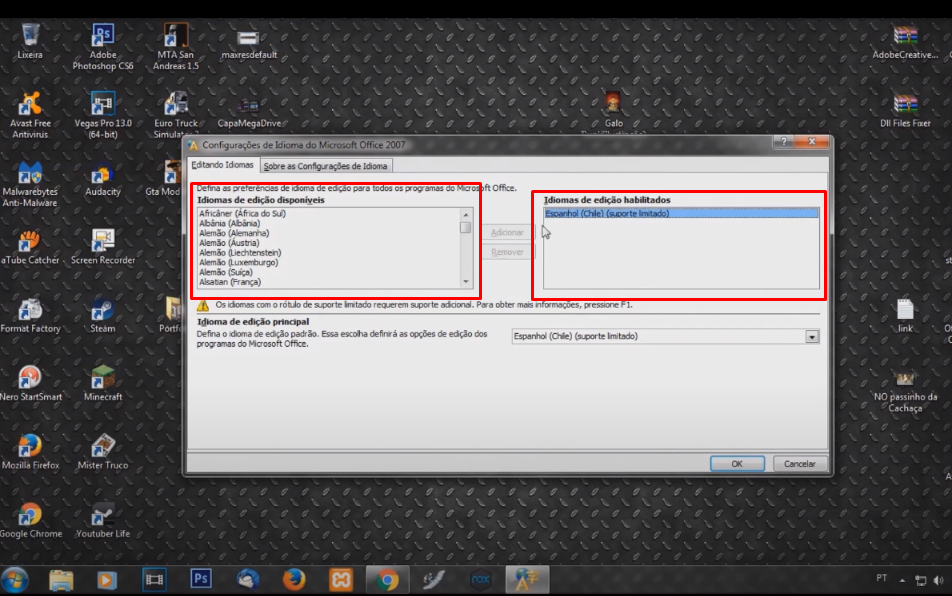Viewport: 952px width, 596px height.
Task: Close the Office language settings dialog
Action: point(812,141)
